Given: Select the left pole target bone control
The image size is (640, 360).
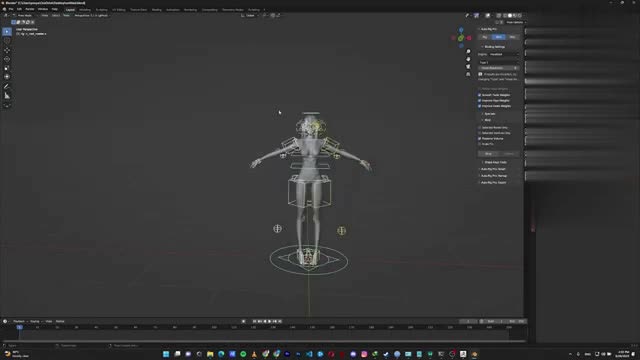Looking at the screenshot, I should (x=277, y=229).
